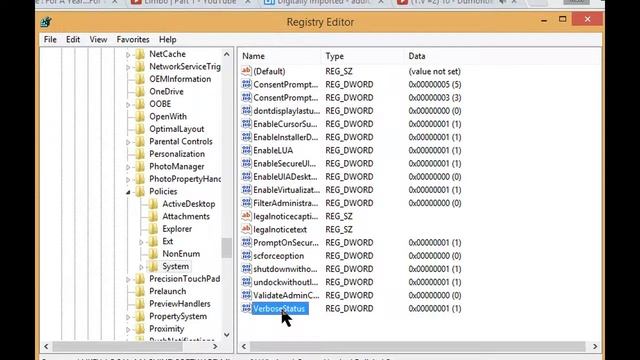Select the ActiveDesktop key
The image size is (640, 360).
189,204
